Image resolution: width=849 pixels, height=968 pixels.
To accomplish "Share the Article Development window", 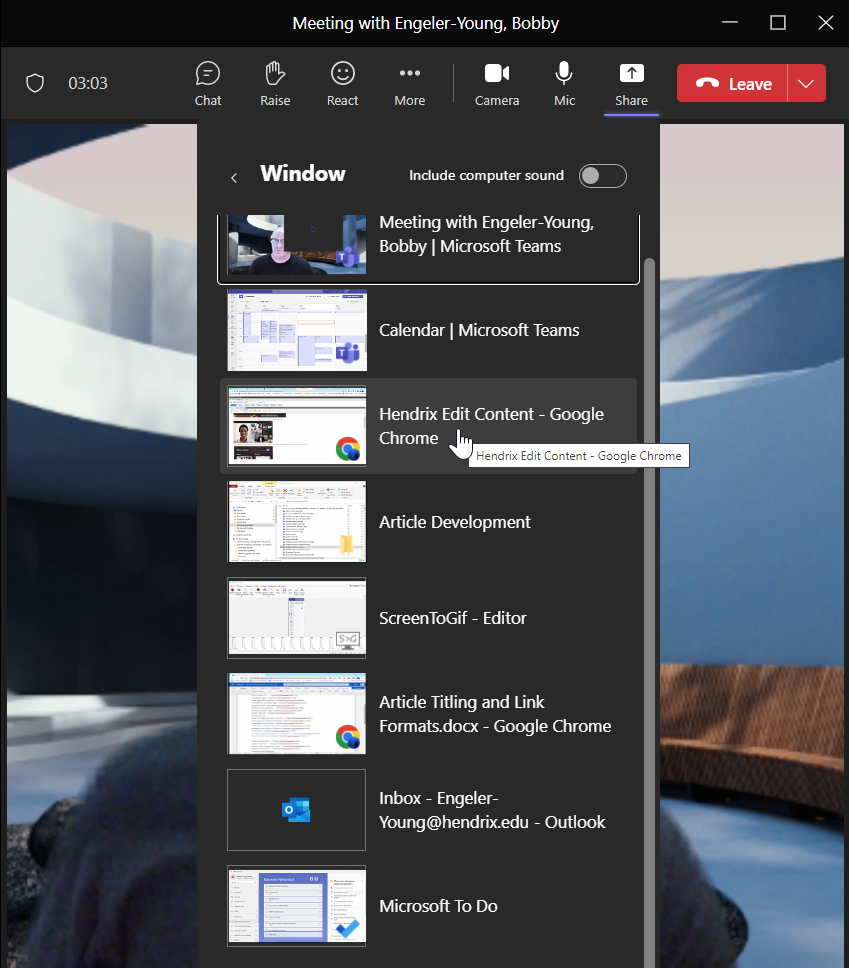I will 429,522.
